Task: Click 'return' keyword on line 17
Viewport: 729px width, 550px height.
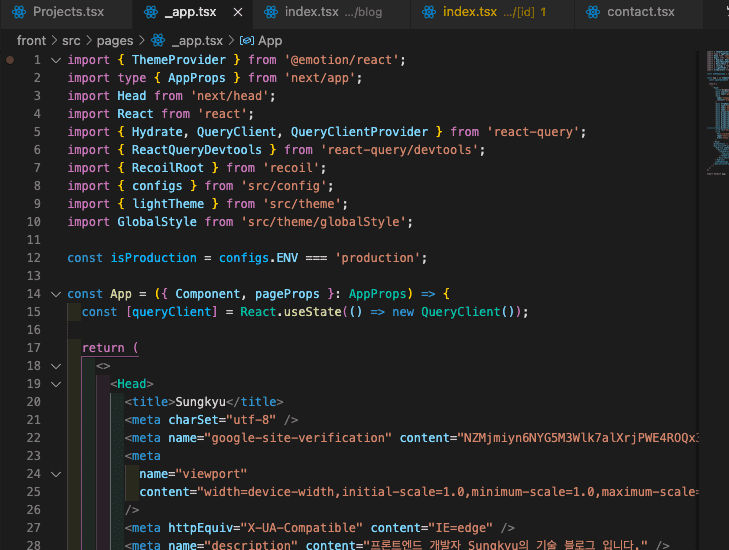Action: pyautogui.click(x=103, y=348)
